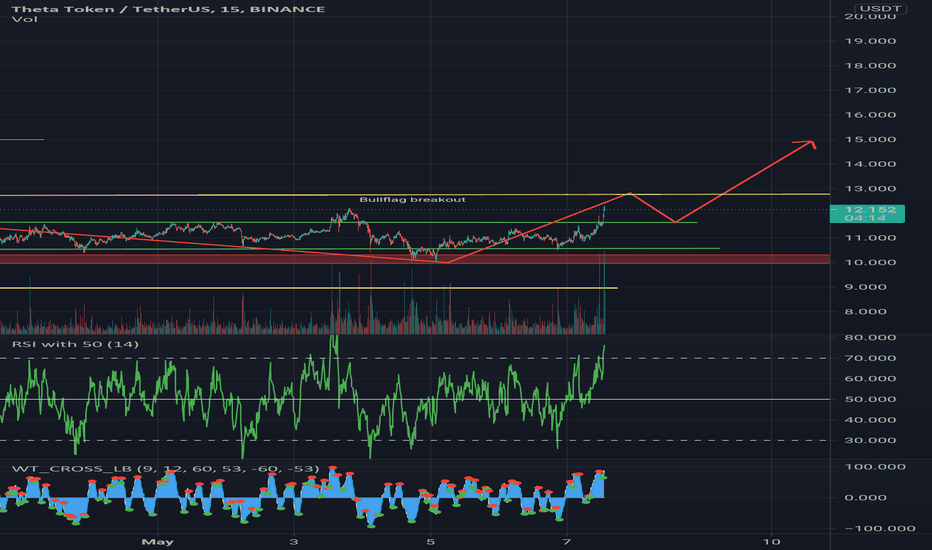Viewport: 932px width, 550px height.
Task: Click the Vol indicator label
Action: tap(25, 20)
